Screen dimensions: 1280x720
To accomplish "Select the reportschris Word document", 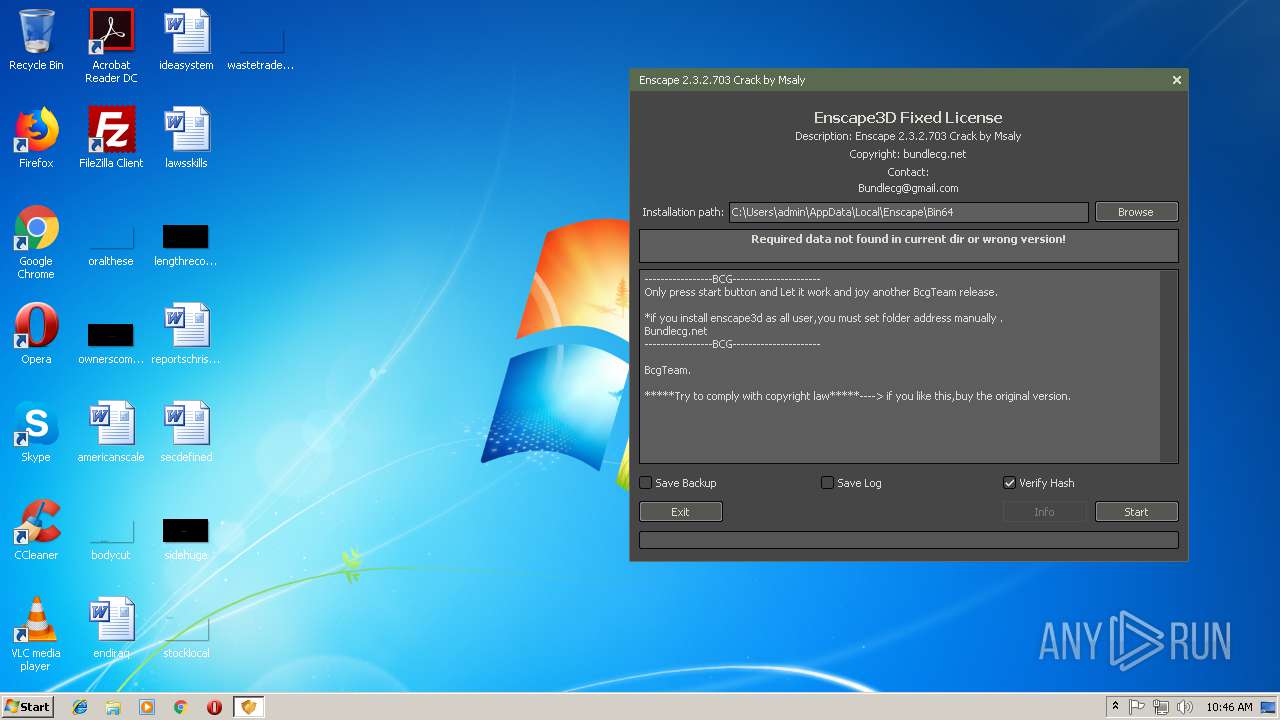I will pos(186,334).
